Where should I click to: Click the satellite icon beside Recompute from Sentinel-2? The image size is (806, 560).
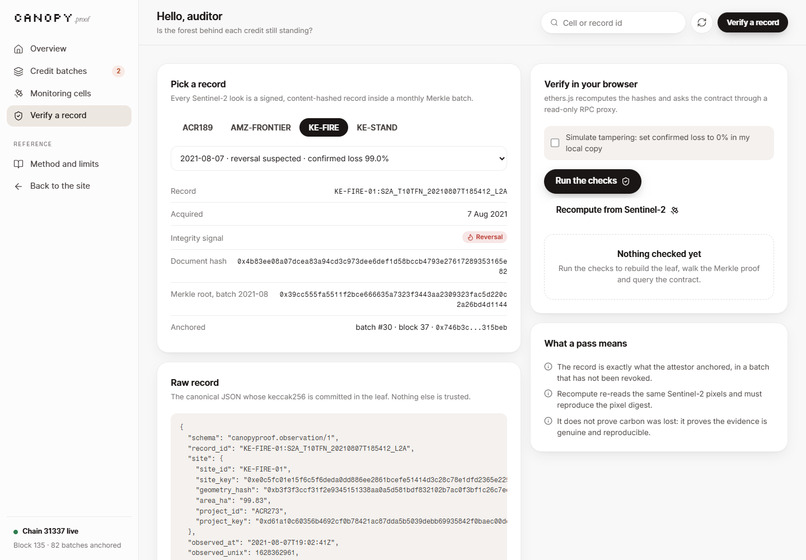point(674,210)
